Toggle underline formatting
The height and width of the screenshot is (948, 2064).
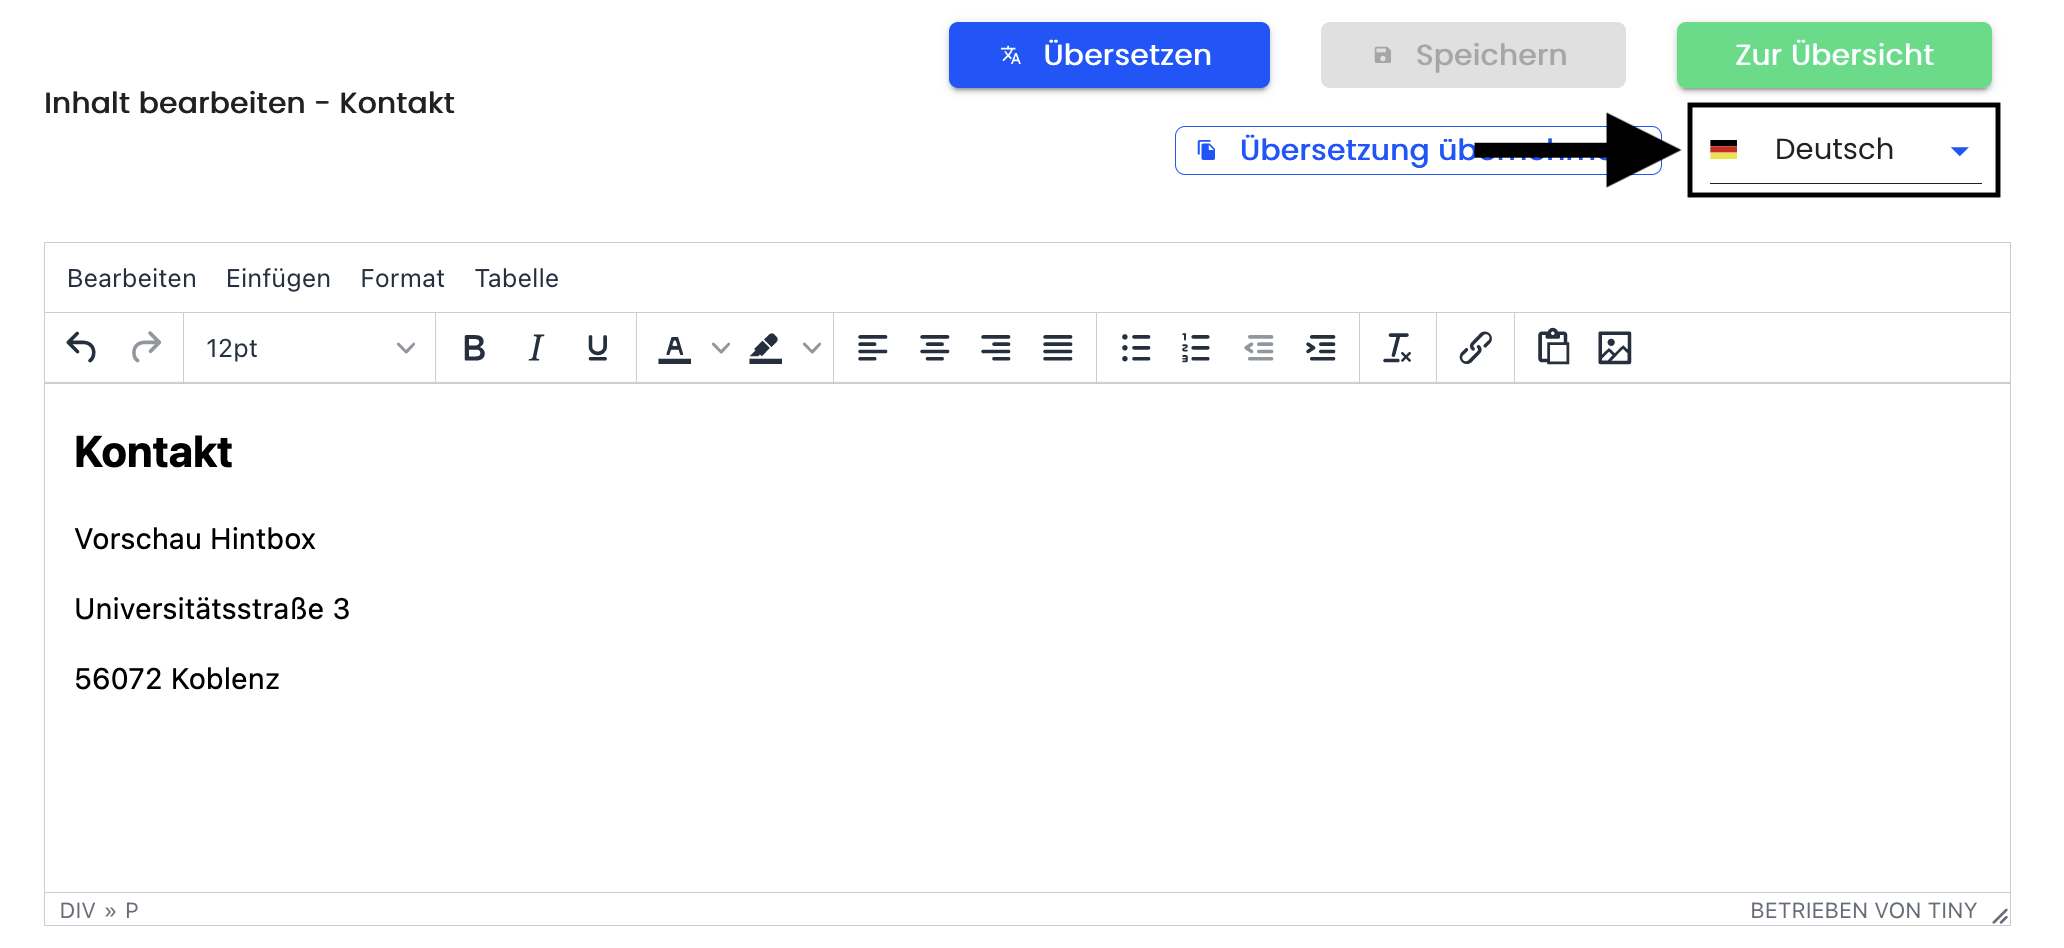598,348
